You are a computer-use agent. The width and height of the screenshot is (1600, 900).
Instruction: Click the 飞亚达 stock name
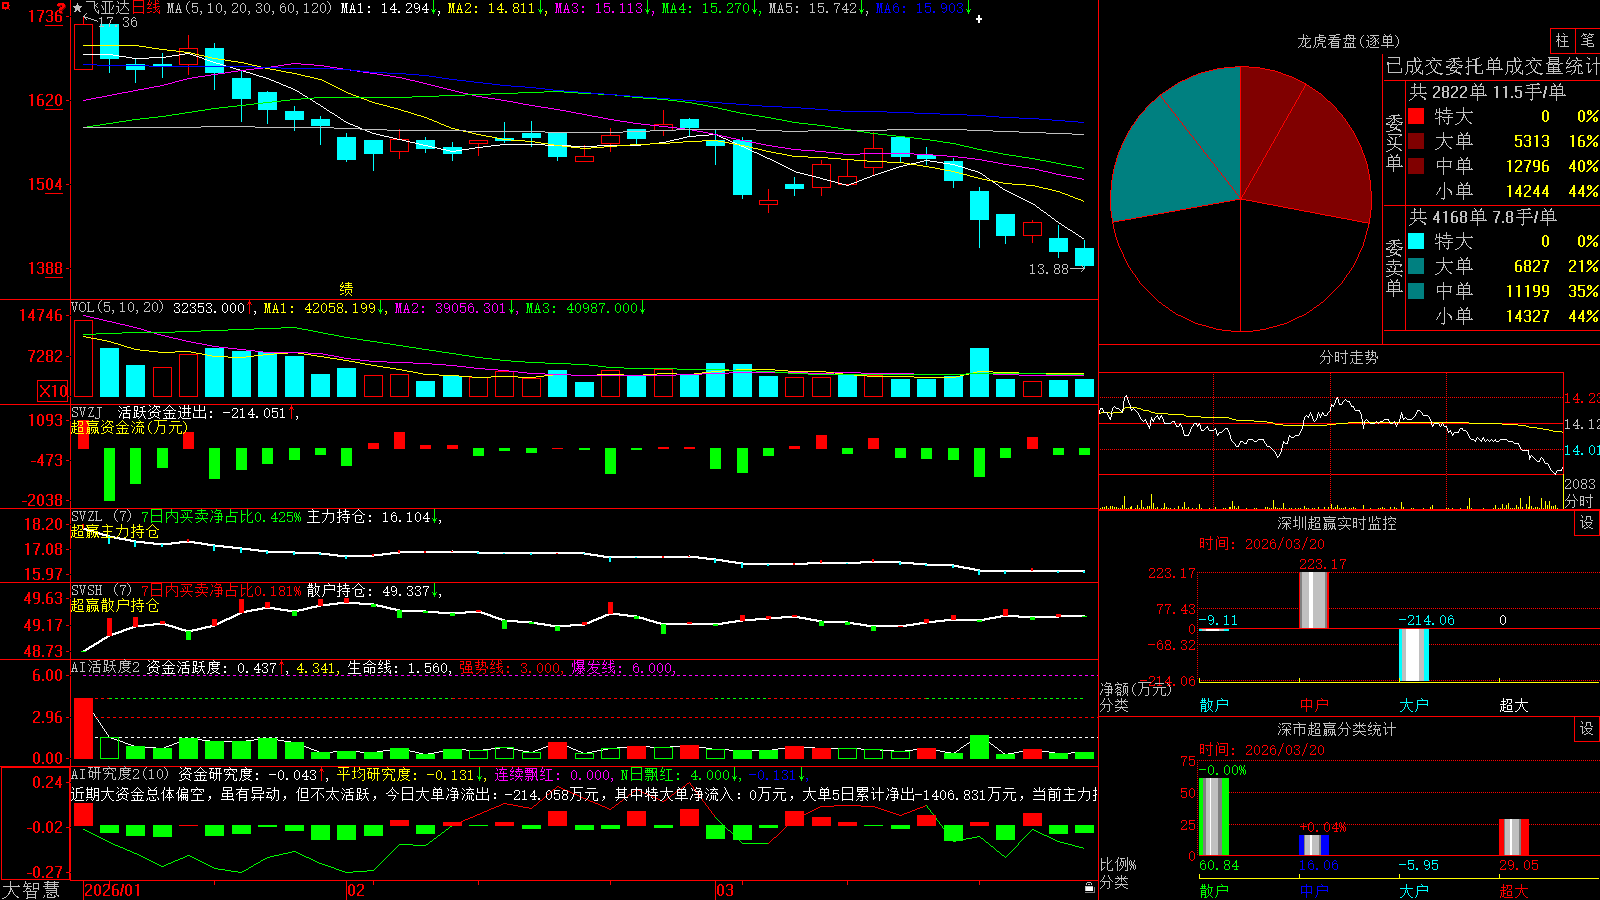(x=108, y=8)
